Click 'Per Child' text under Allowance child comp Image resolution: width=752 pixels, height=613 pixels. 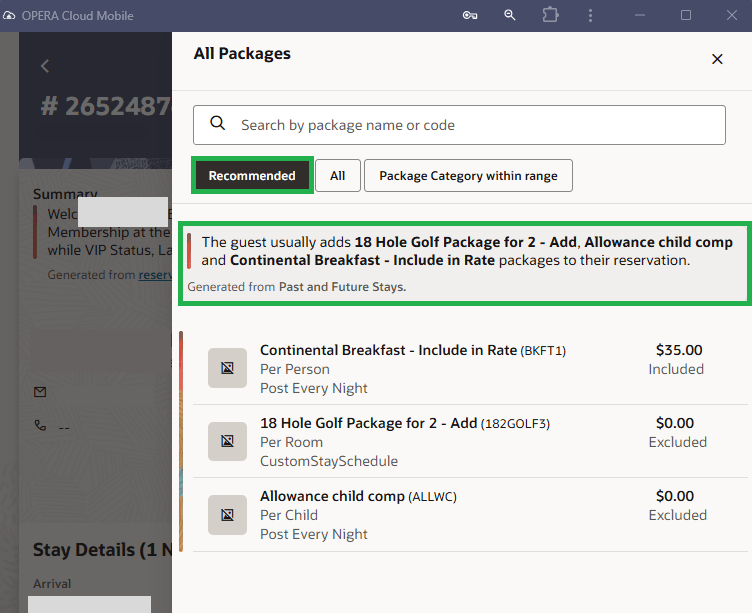point(289,515)
